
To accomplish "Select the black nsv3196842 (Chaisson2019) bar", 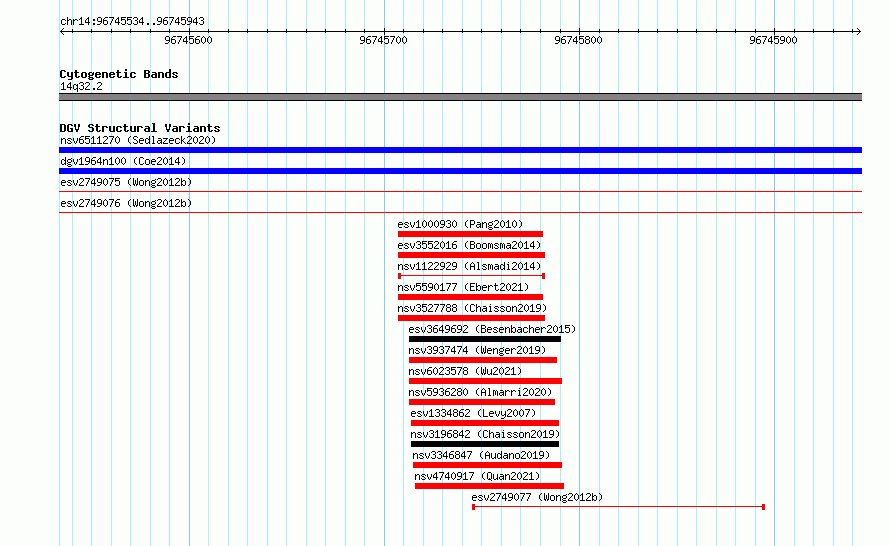I will click(x=485, y=444).
